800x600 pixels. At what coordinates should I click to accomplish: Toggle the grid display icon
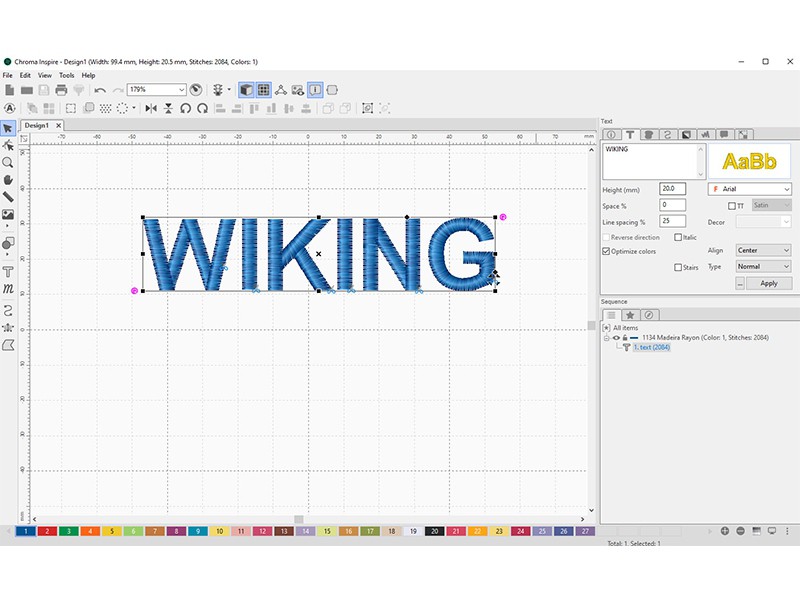point(263,90)
